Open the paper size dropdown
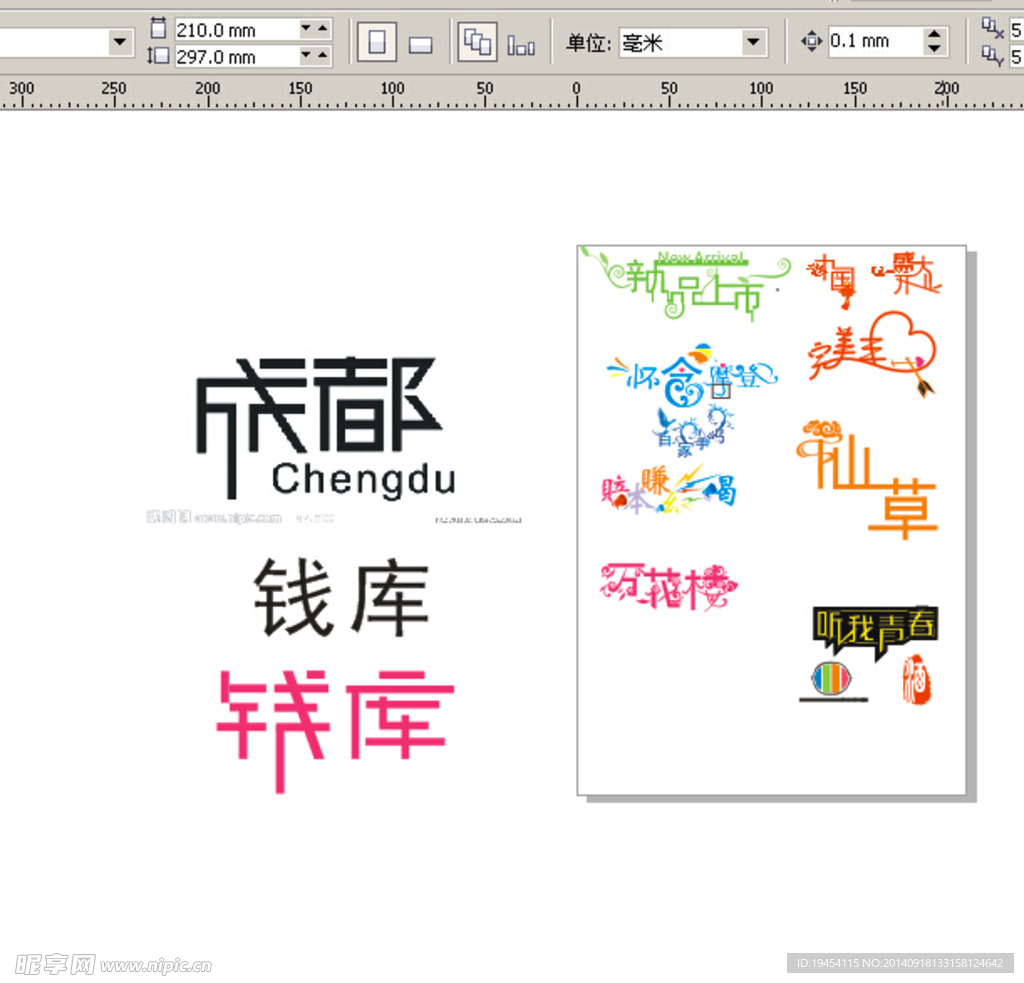The height and width of the screenshot is (983, 1024). (x=121, y=42)
